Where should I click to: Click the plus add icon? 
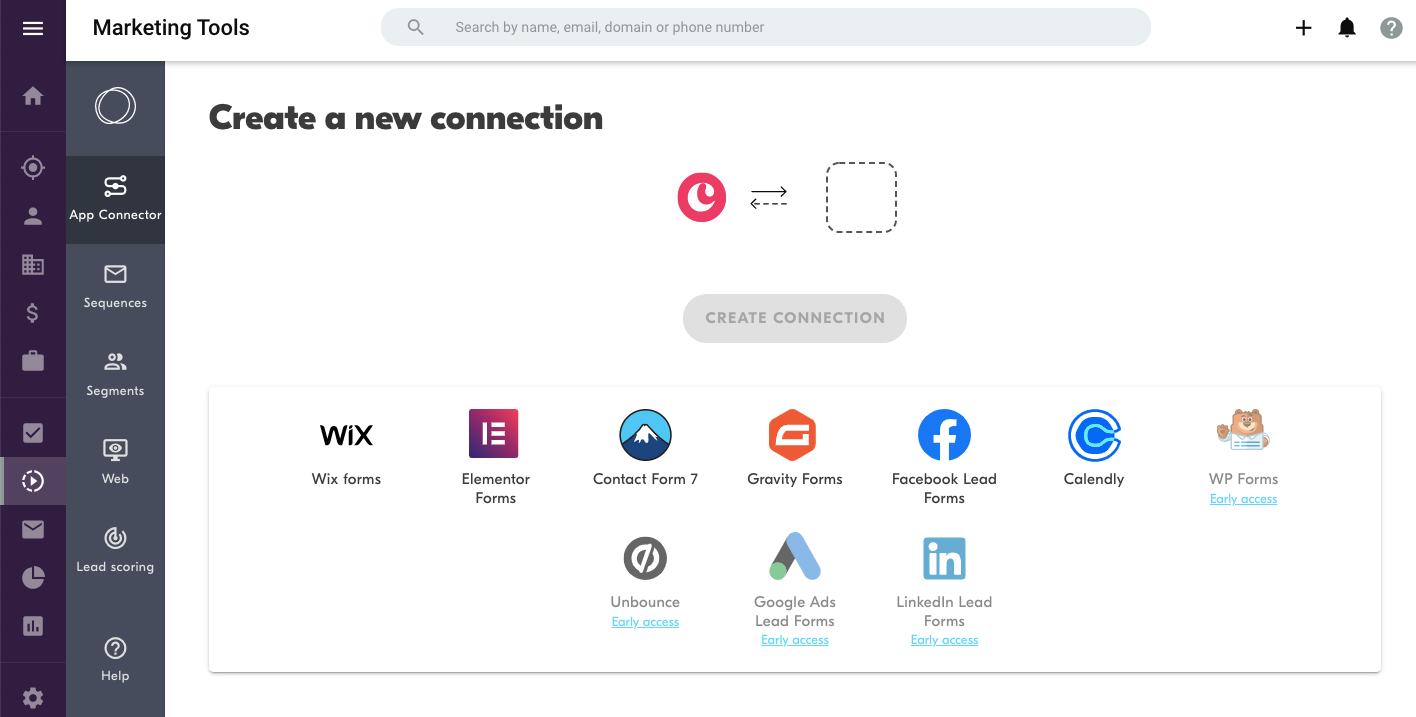pos(1303,28)
